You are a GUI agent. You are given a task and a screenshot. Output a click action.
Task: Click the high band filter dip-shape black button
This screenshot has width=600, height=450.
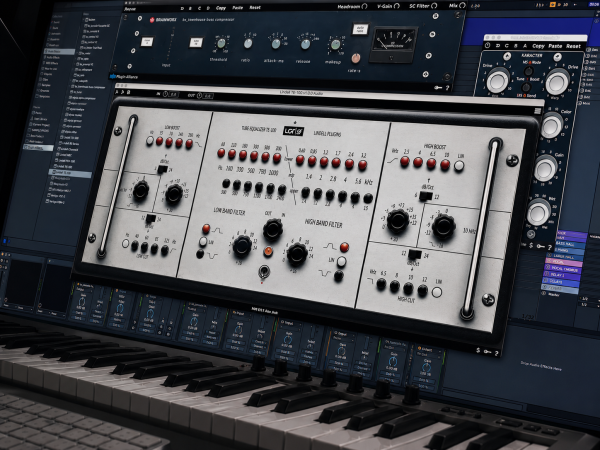(339, 276)
